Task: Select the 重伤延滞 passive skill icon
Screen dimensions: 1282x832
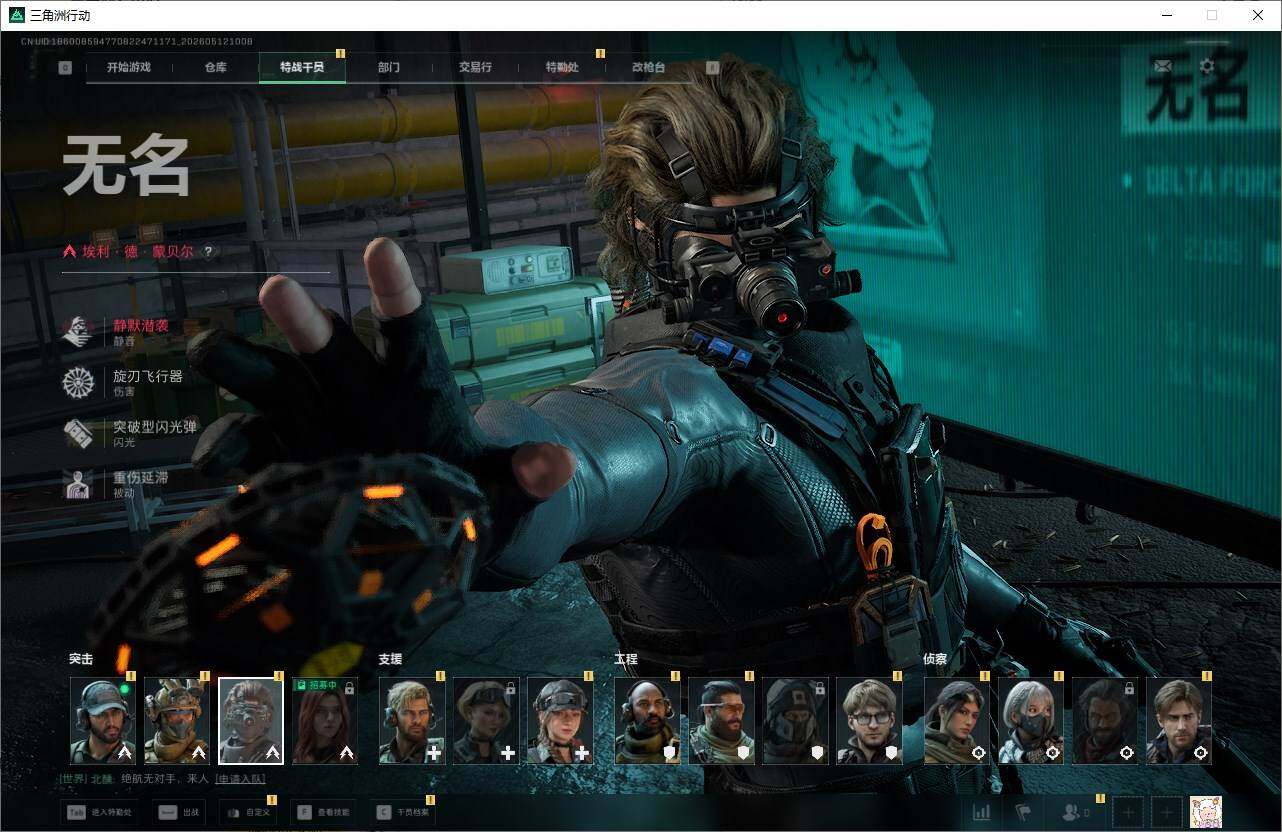Action: (77, 484)
